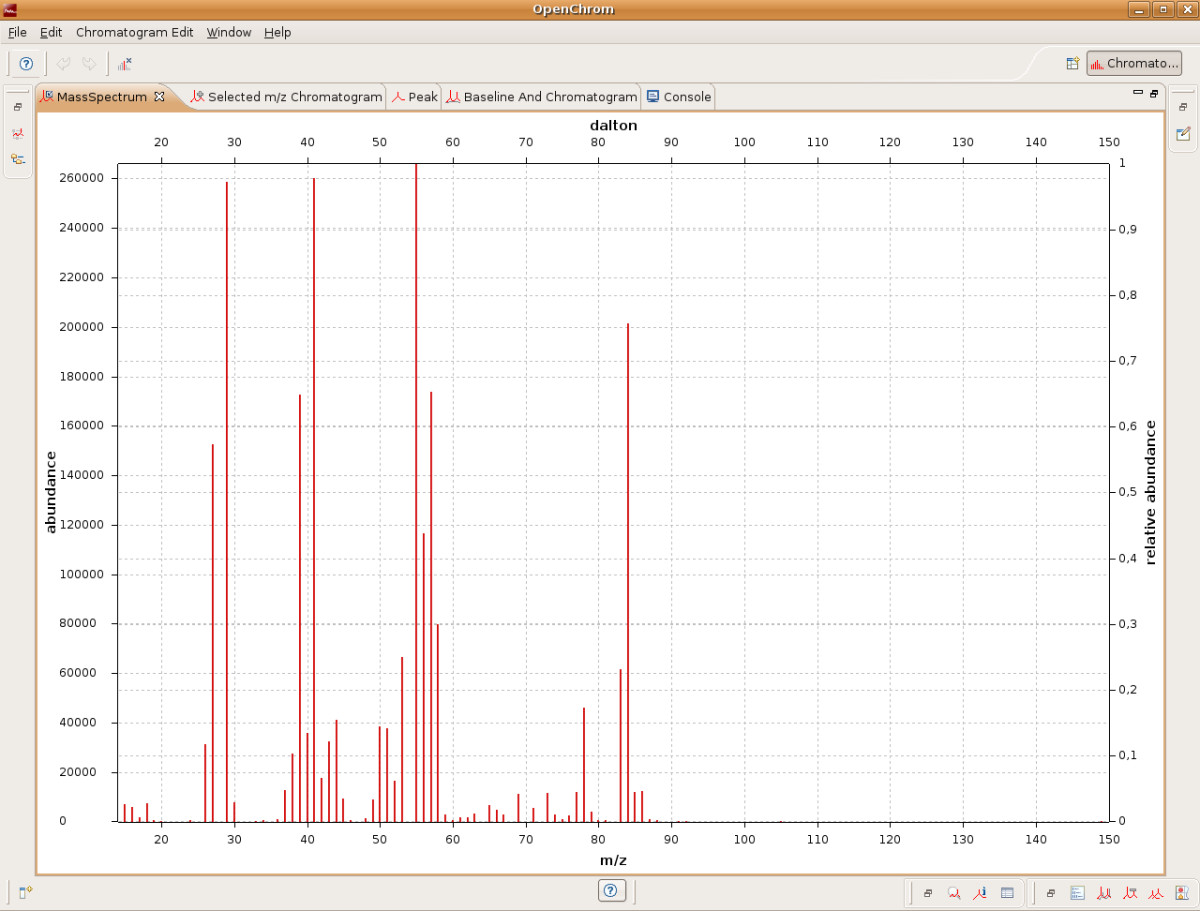Open the red chromatogram fast view in left sidebar

point(18,133)
